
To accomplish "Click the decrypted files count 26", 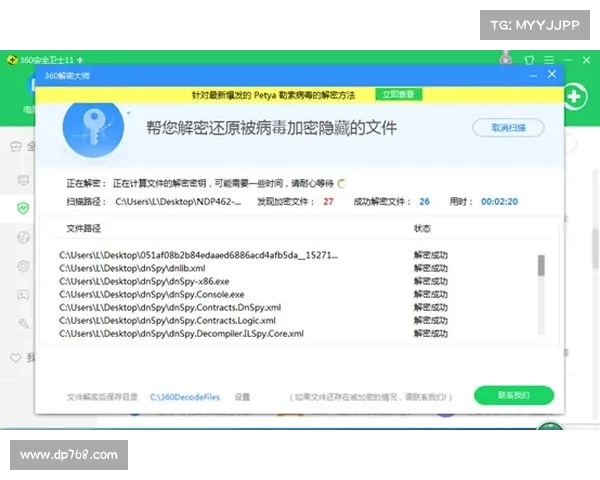I will [424, 202].
